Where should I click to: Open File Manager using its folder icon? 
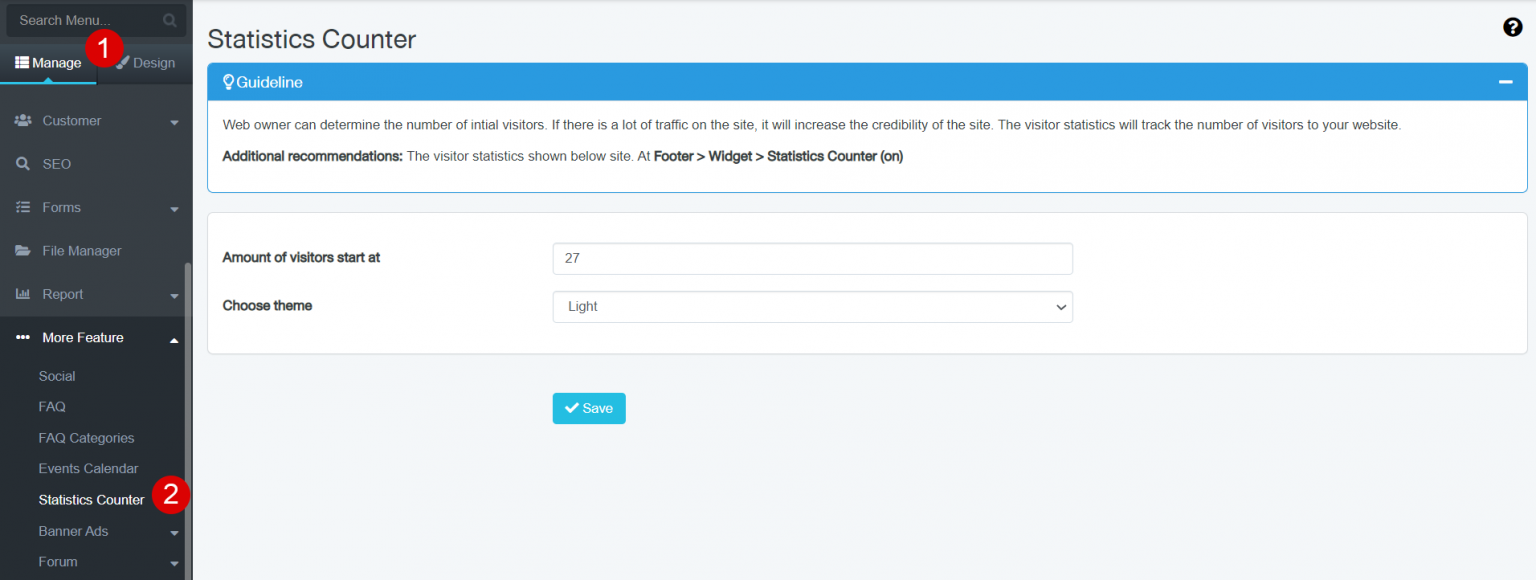(x=22, y=250)
